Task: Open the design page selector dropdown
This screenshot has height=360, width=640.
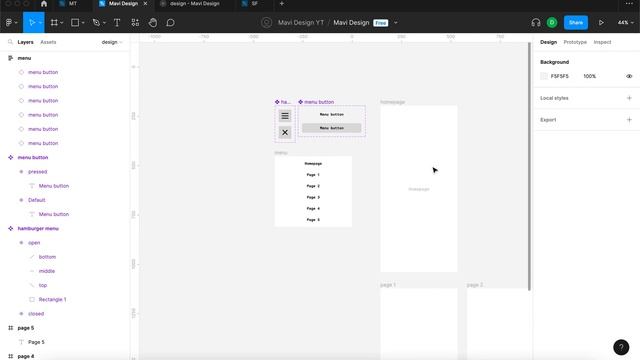Action: pyautogui.click(x=111, y=42)
